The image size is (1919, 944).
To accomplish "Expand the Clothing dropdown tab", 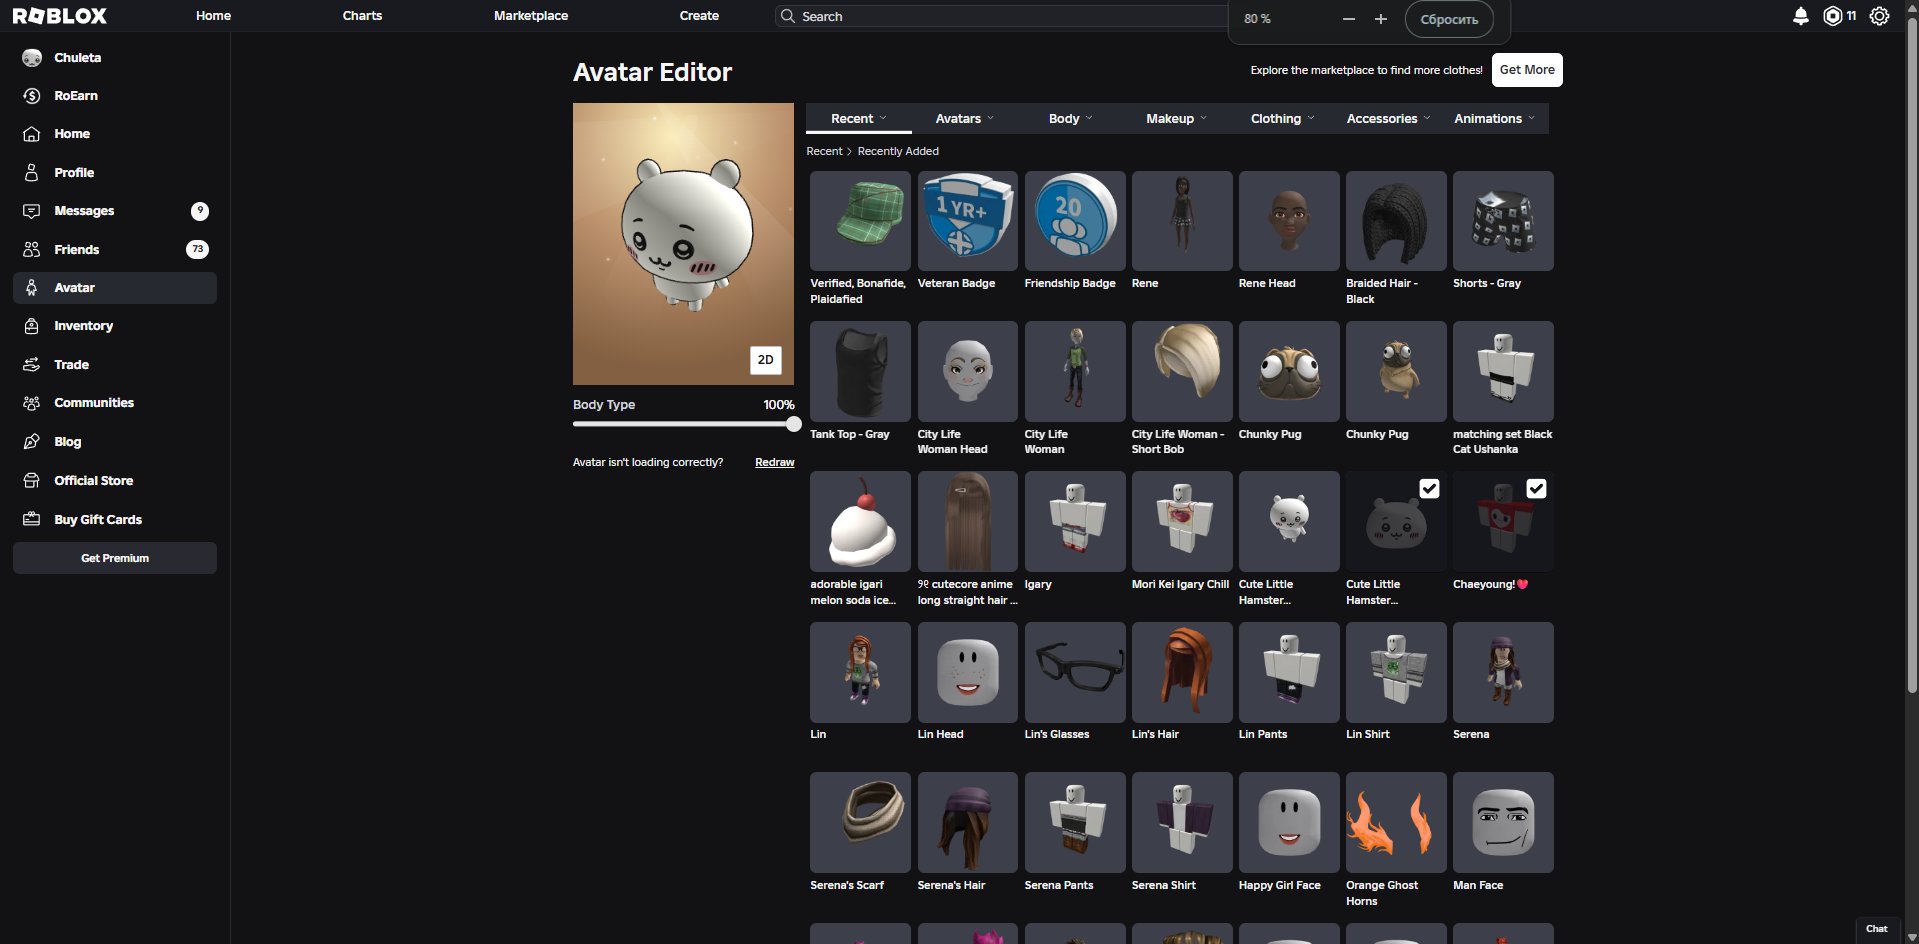I will [x=1283, y=119].
